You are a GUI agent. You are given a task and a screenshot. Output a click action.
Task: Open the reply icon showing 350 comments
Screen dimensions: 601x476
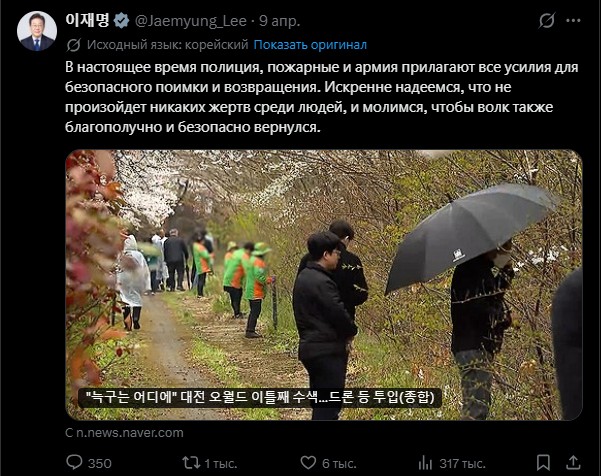(x=74, y=462)
